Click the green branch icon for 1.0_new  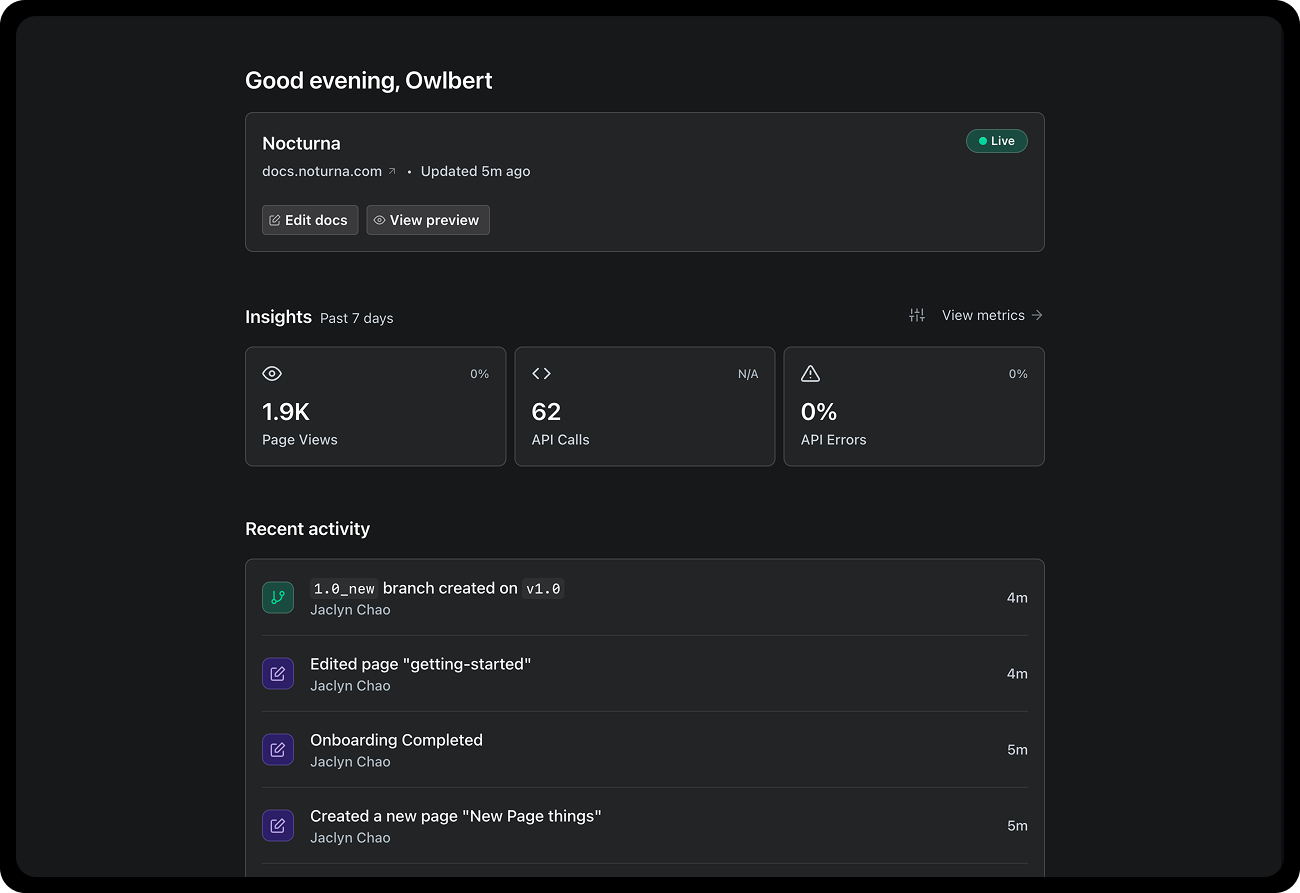(x=278, y=597)
